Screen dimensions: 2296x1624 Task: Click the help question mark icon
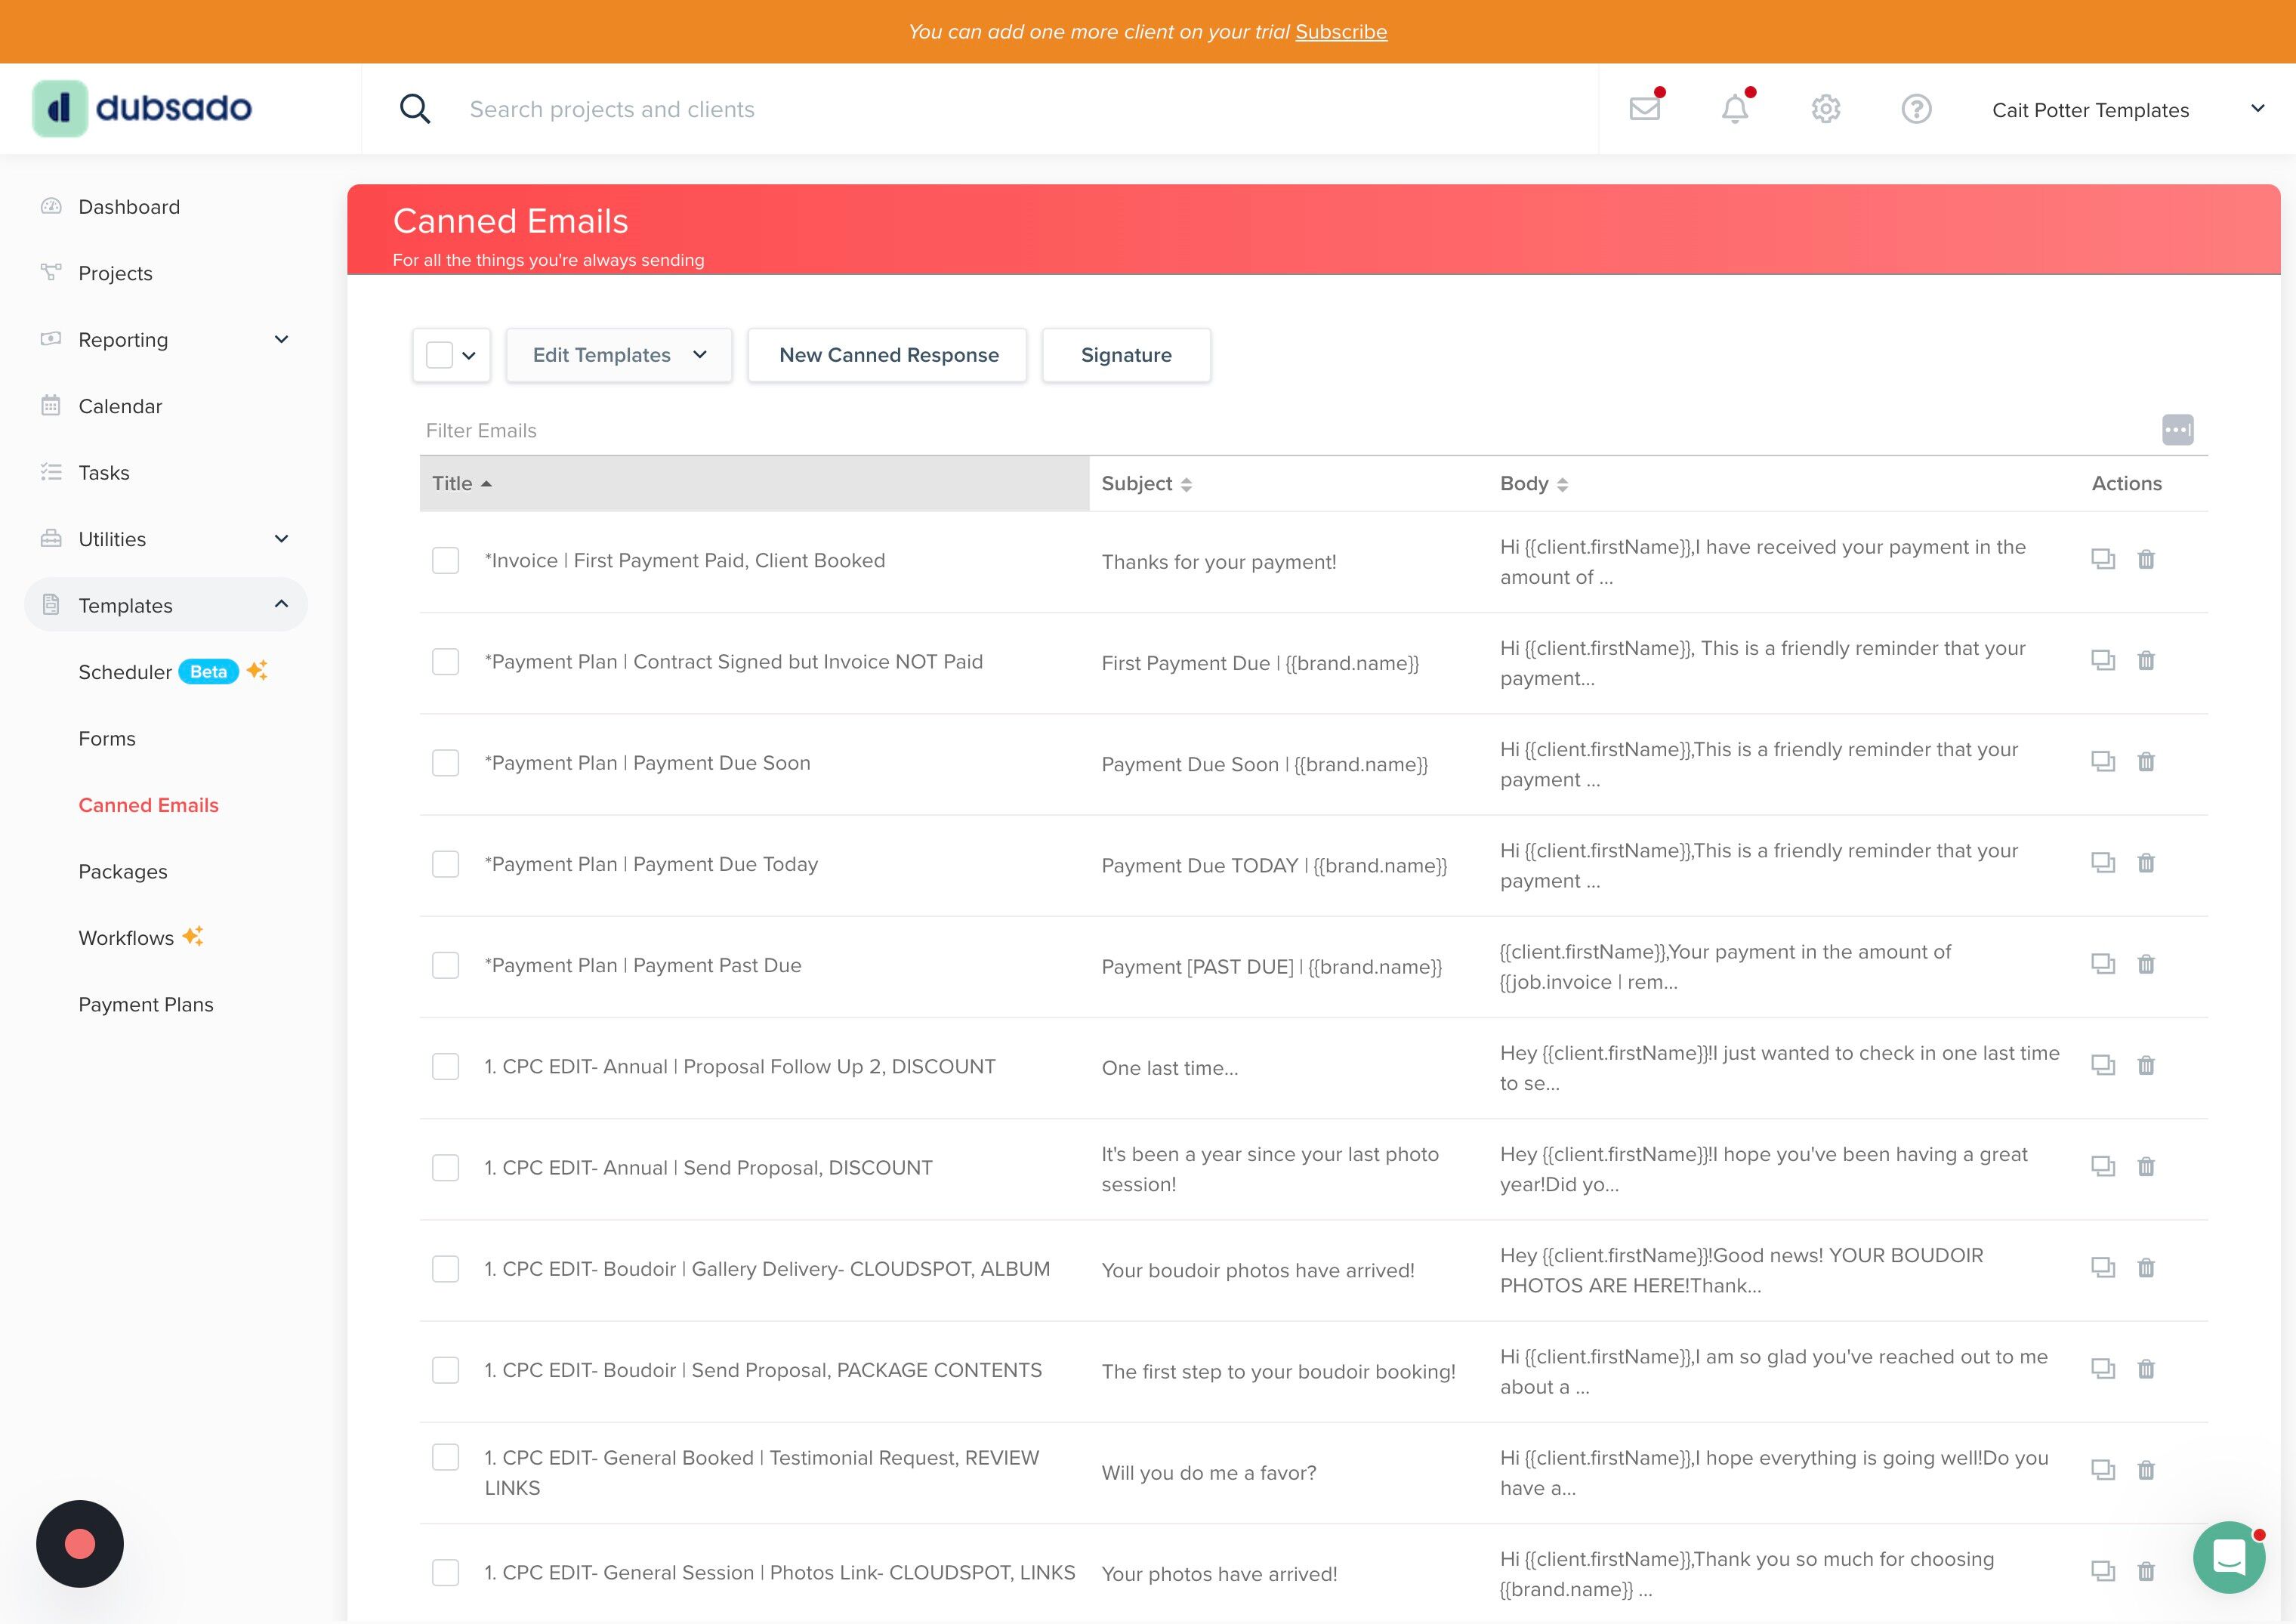(x=1916, y=108)
